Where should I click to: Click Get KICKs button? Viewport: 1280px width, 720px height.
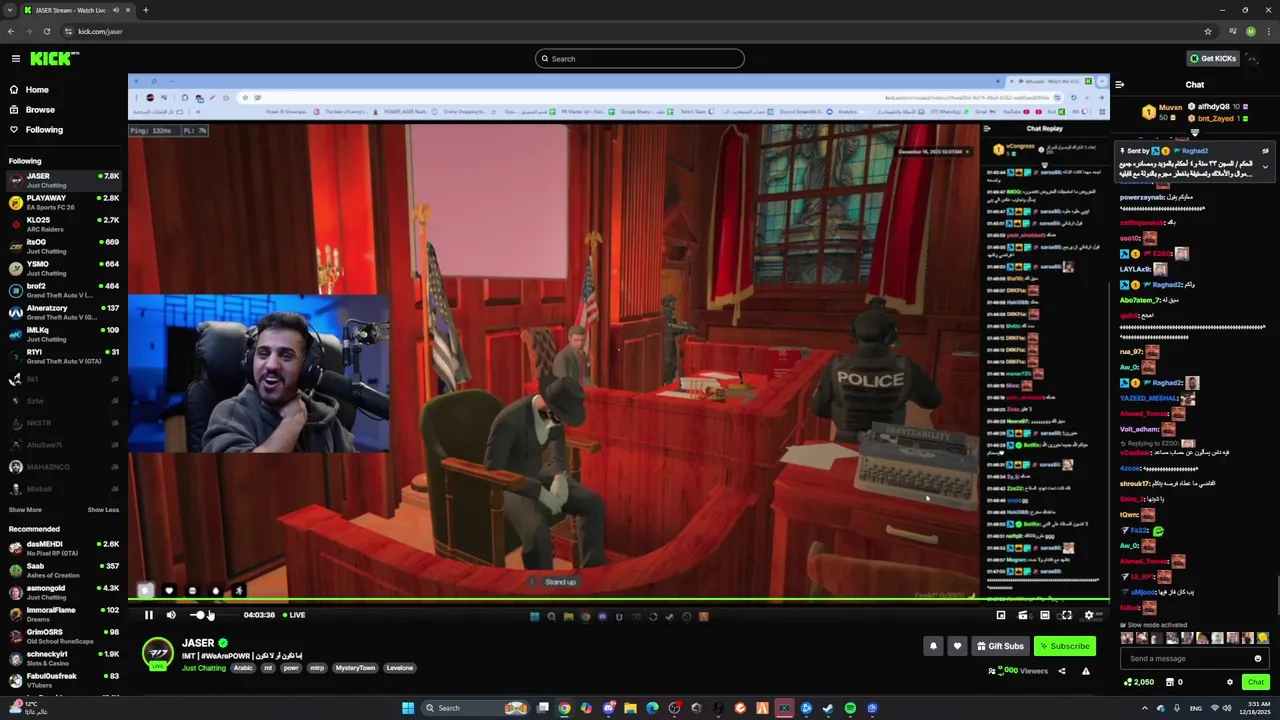pos(1212,59)
